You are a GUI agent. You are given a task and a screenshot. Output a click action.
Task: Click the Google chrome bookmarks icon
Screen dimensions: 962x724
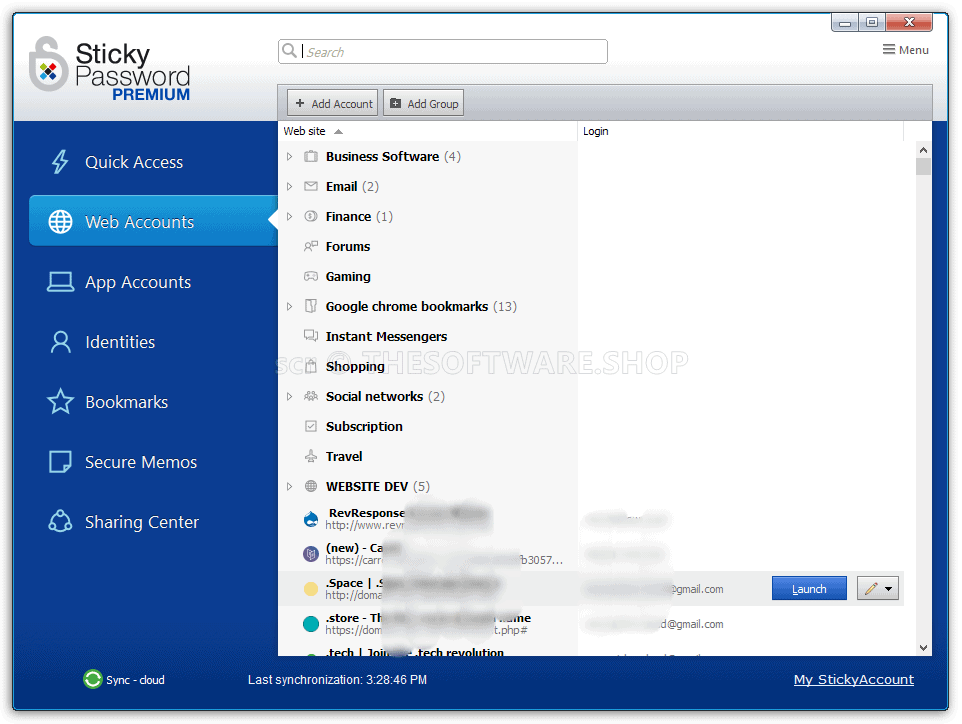click(x=311, y=306)
